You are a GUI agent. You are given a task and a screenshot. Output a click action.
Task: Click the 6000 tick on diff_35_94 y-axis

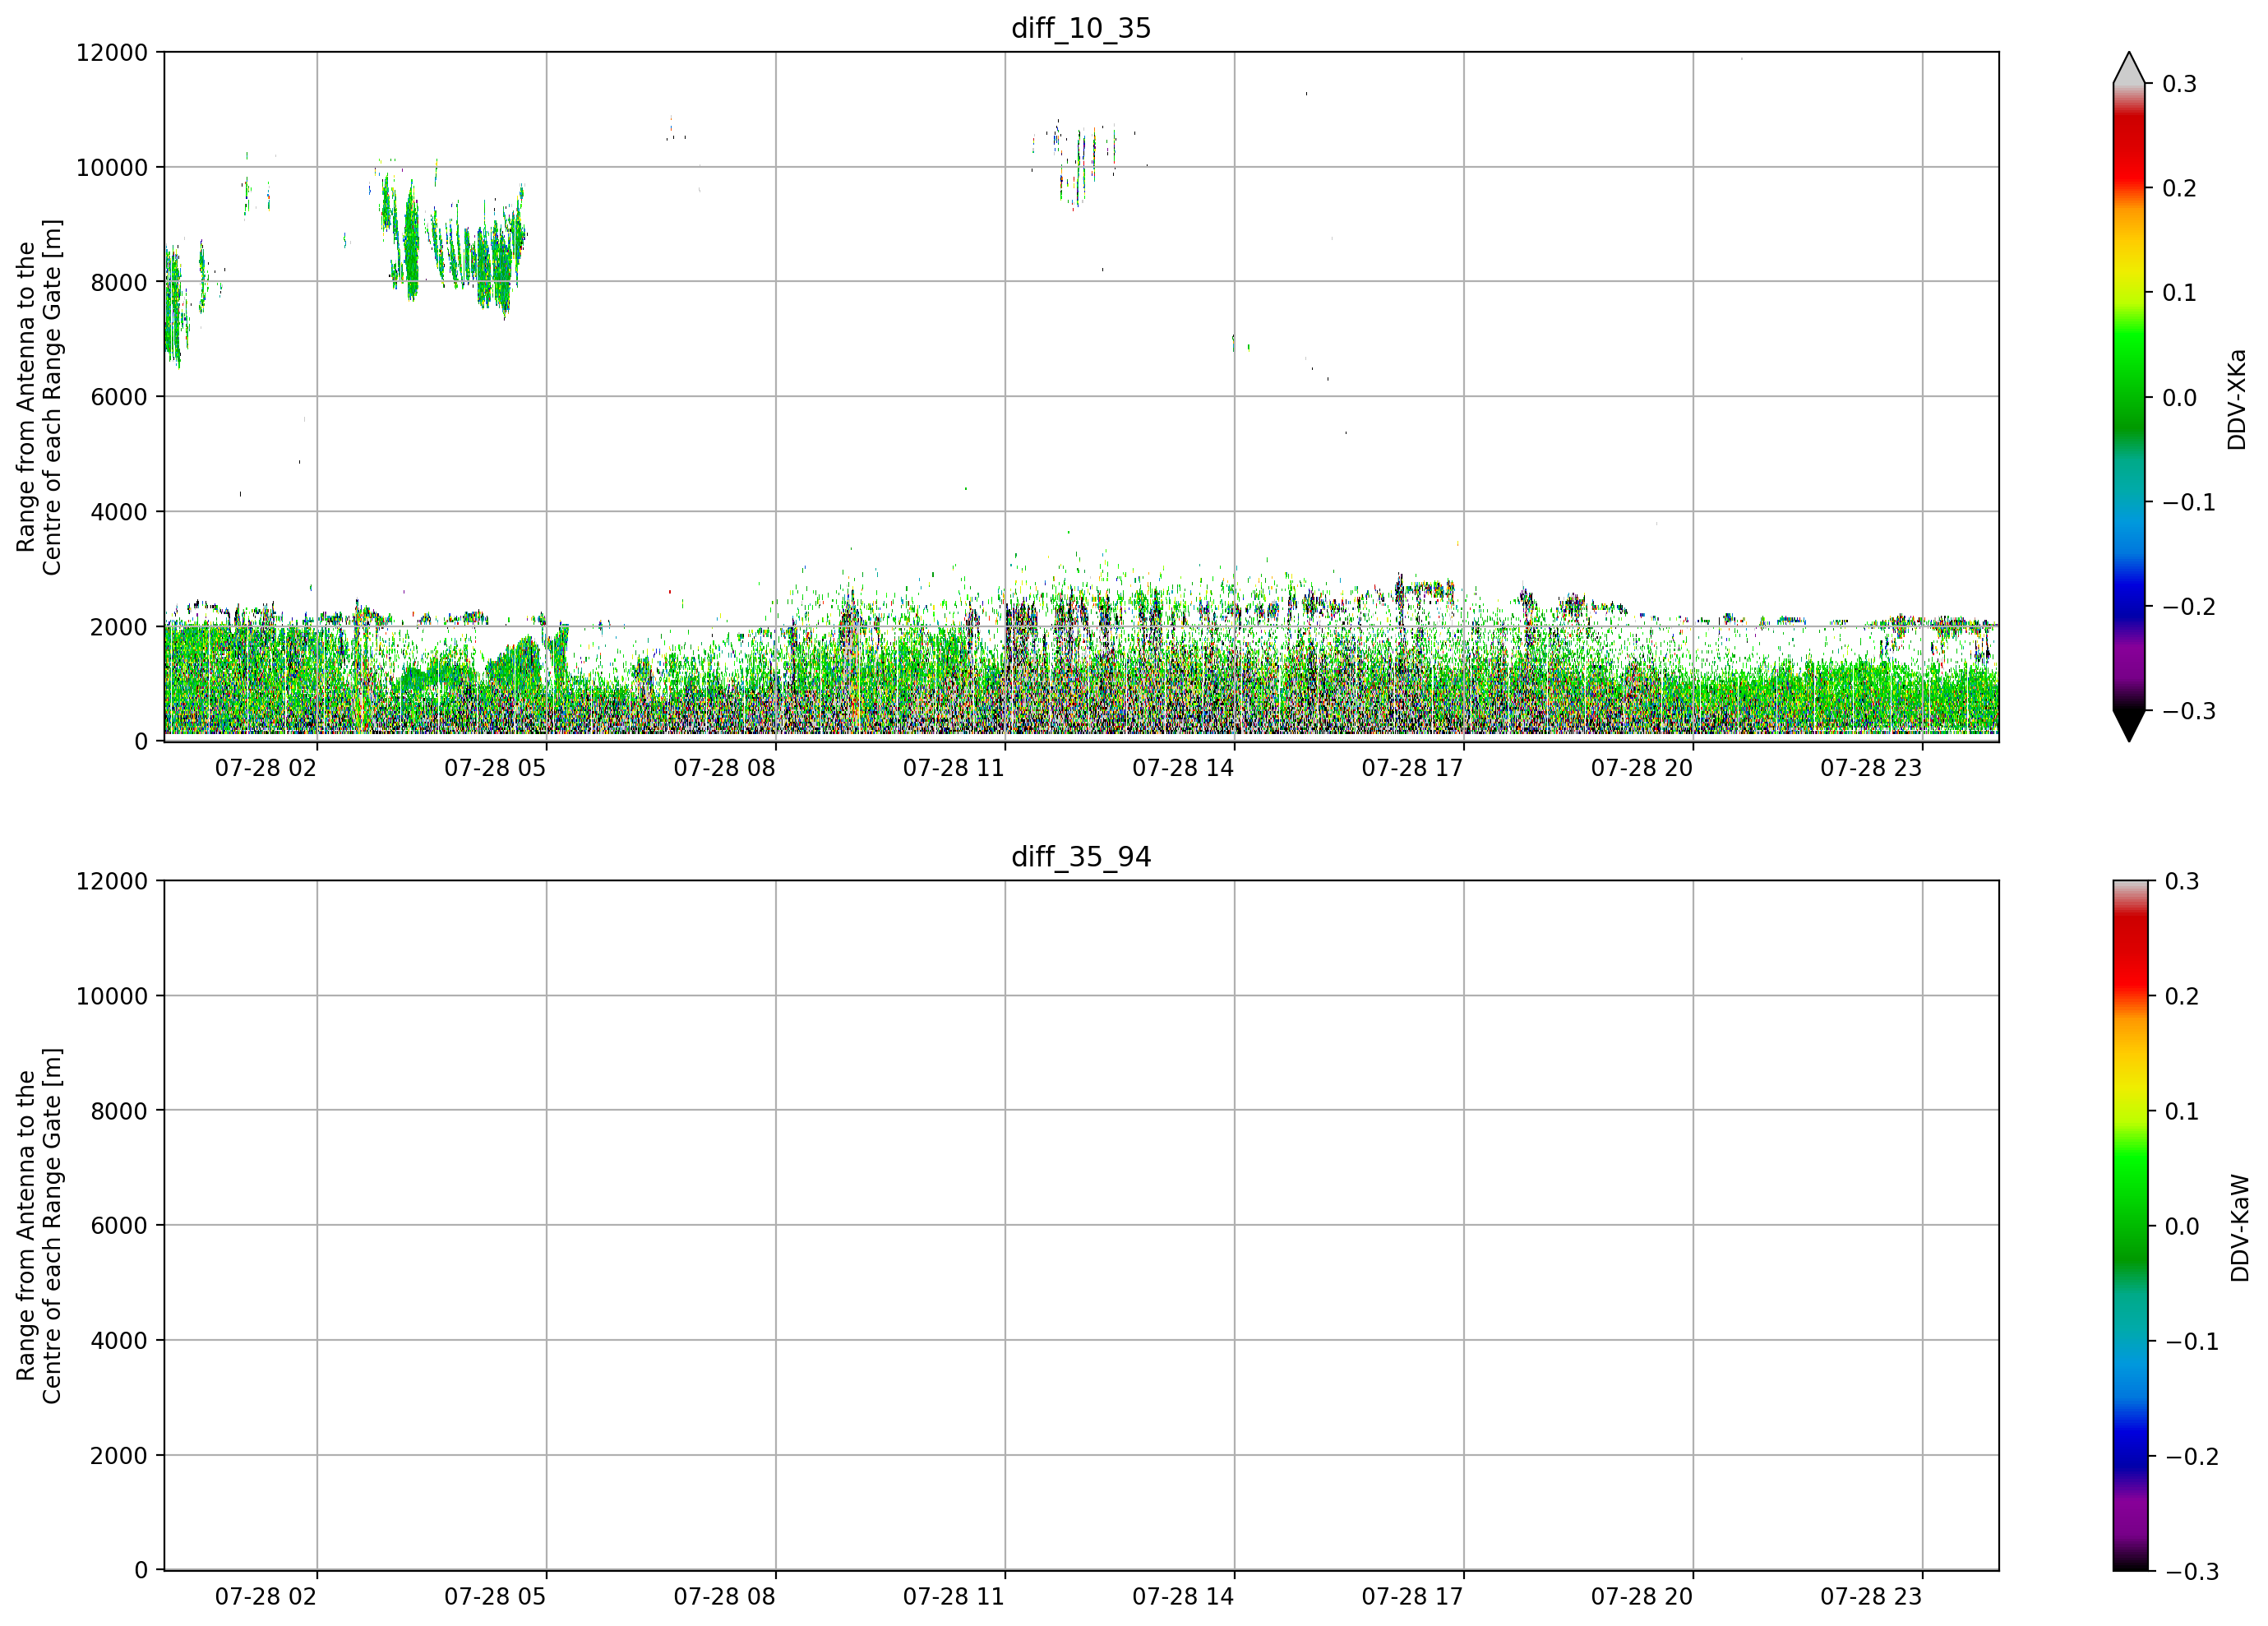[x=119, y=1226]
